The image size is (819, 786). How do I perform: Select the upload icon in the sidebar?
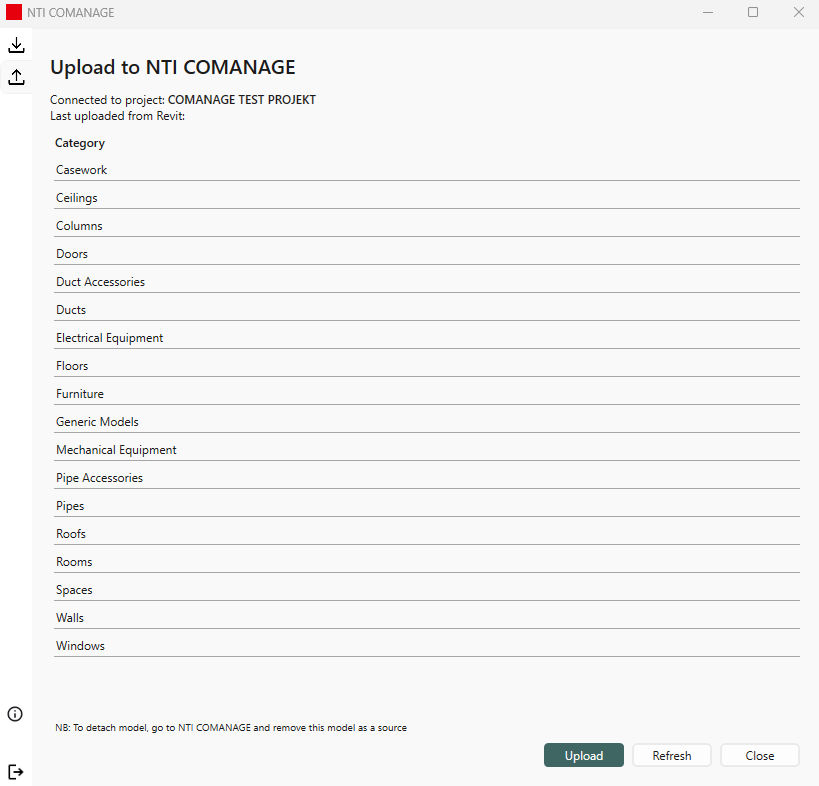16,77
